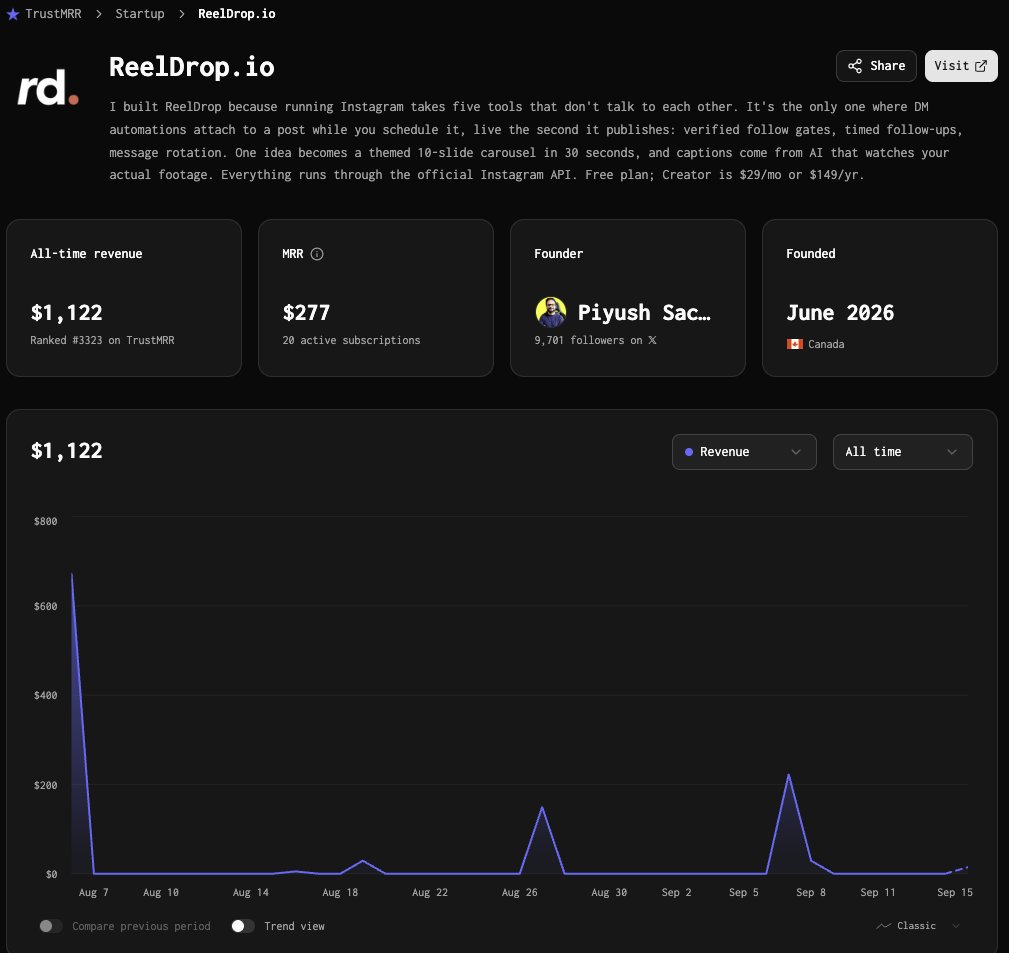
Task: Open the All time range dropdown
Action: 902,452
